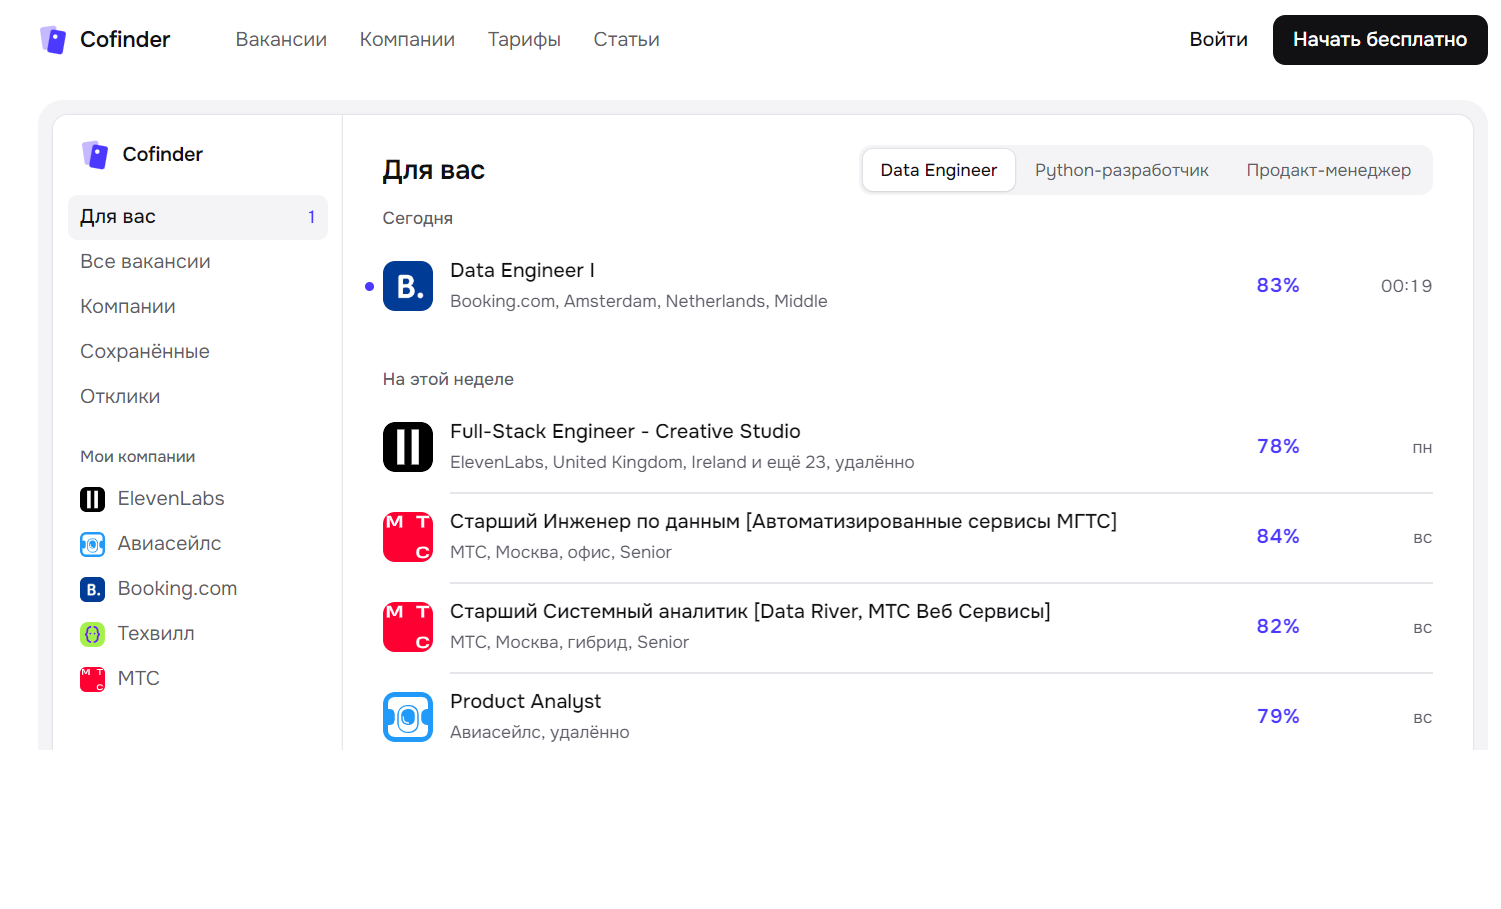Click the Авиасейлс logo beside Product Analyst

tap(408, 717)
